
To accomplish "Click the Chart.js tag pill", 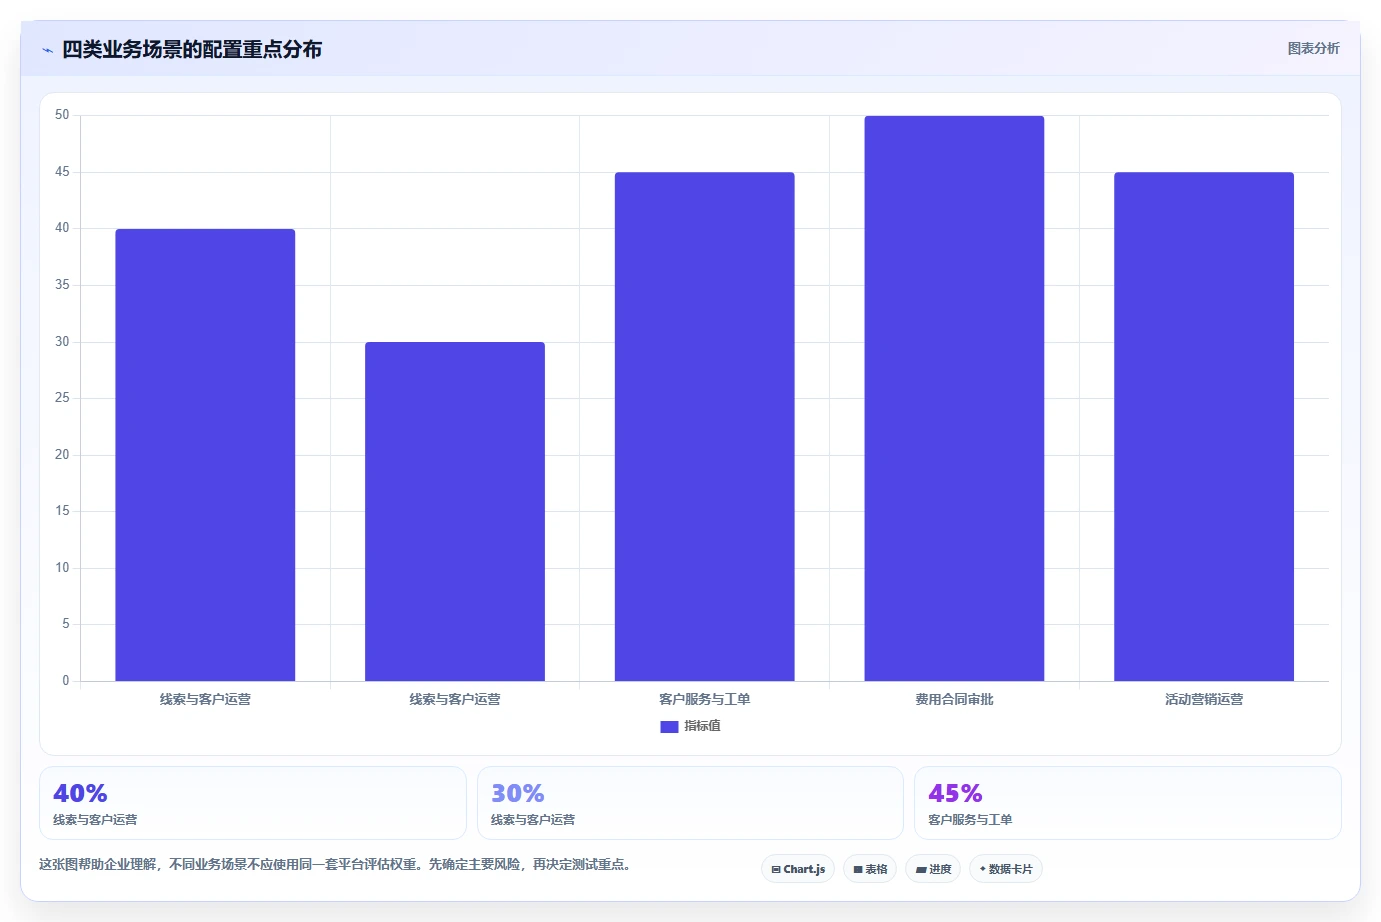I will 798,869.
